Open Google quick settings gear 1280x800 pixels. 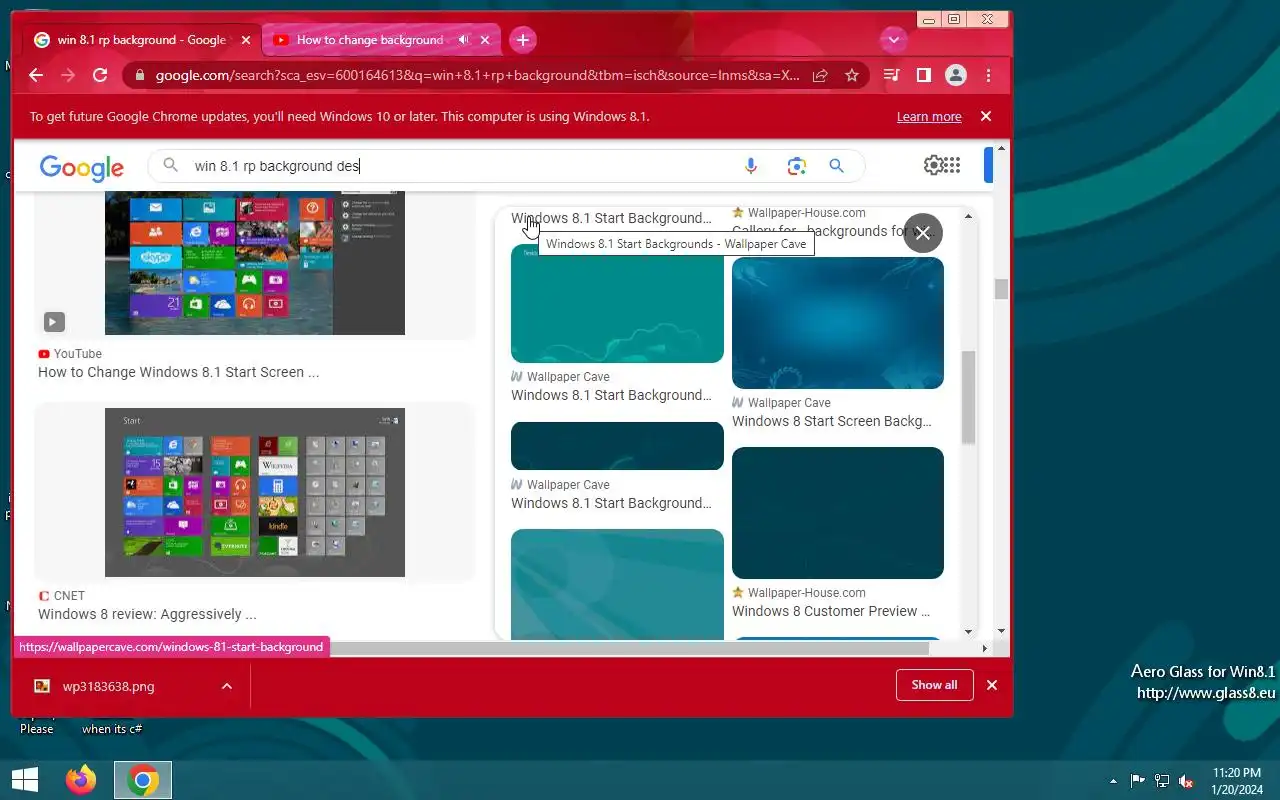pyautogui.click(x=934, y=165)
